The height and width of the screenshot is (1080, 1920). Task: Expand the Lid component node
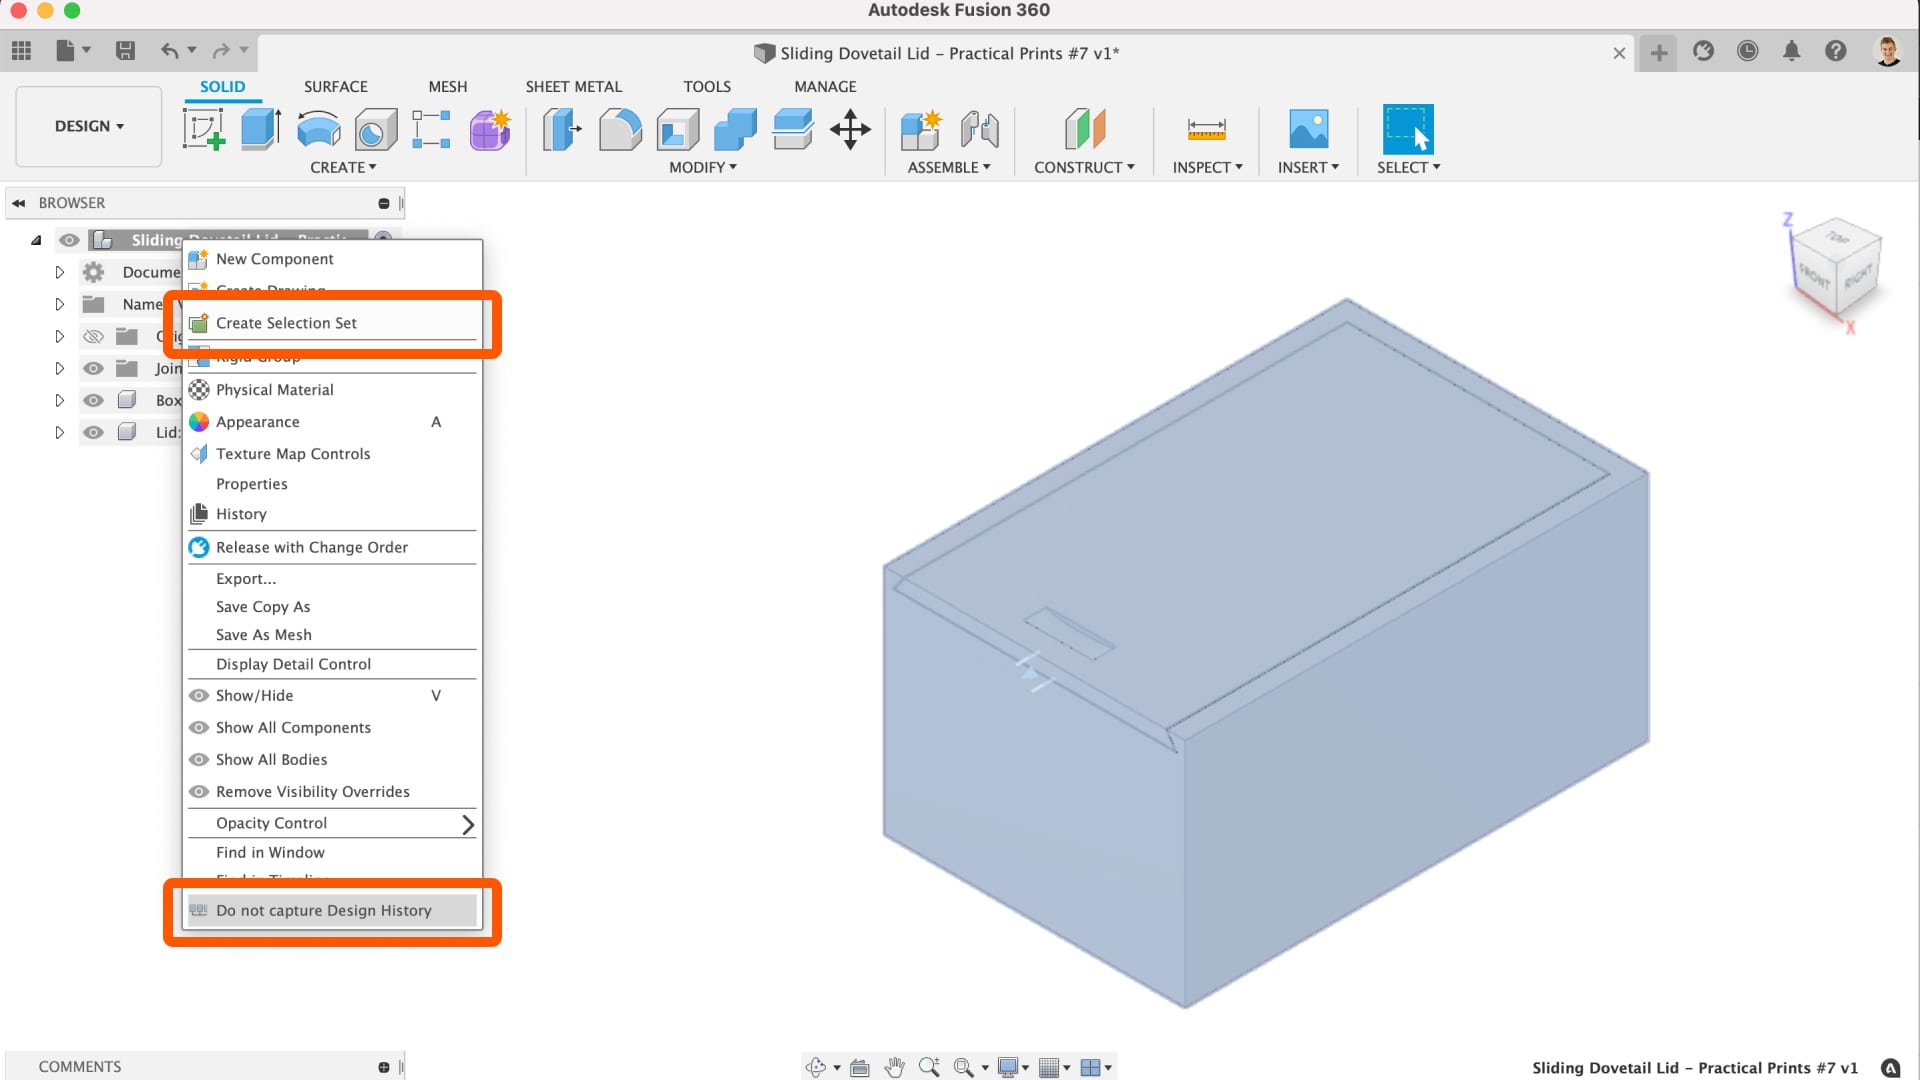click(x=59, y=432)
